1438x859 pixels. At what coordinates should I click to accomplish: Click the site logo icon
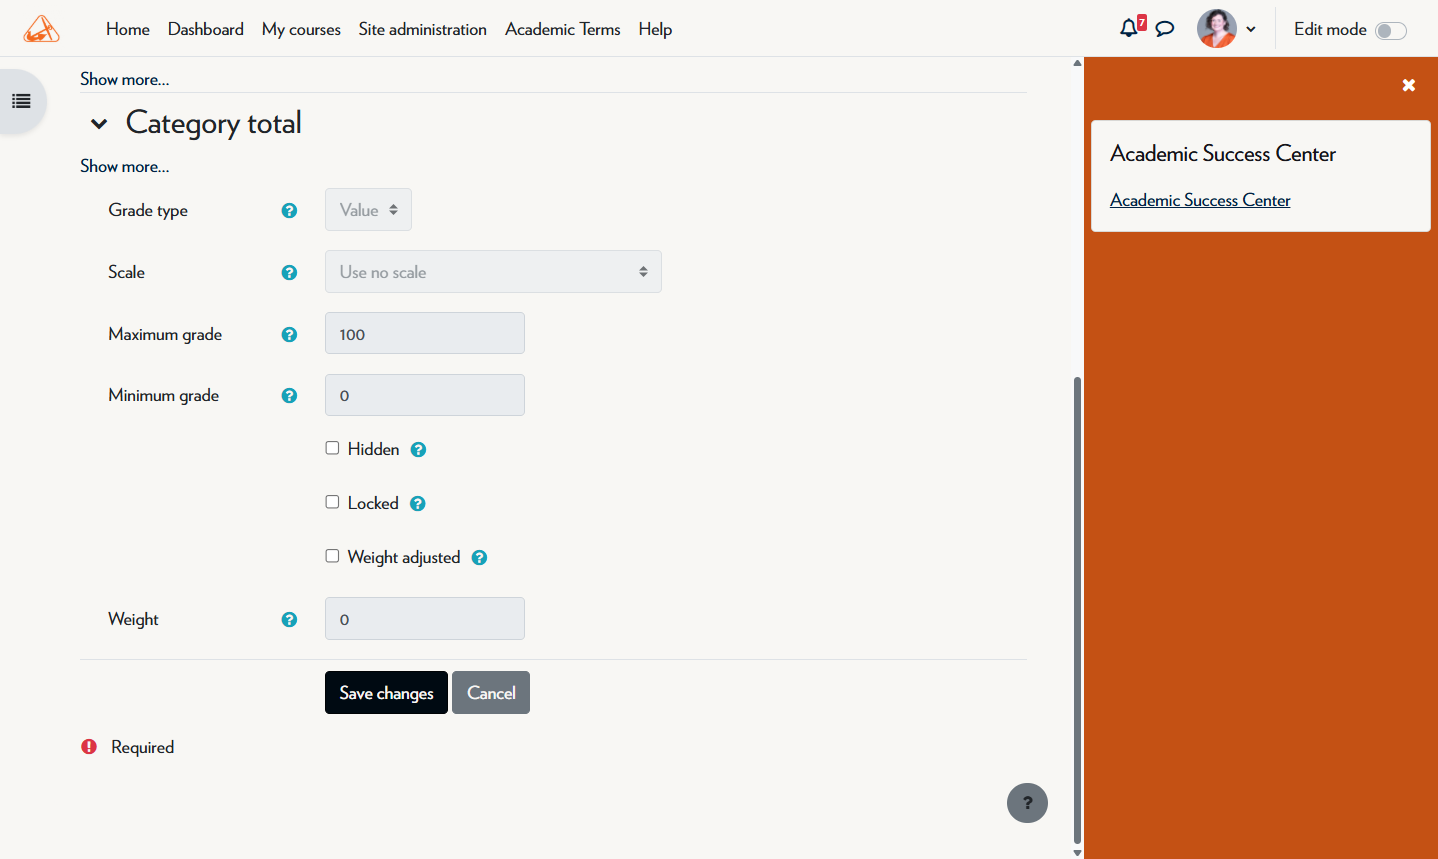41,29
